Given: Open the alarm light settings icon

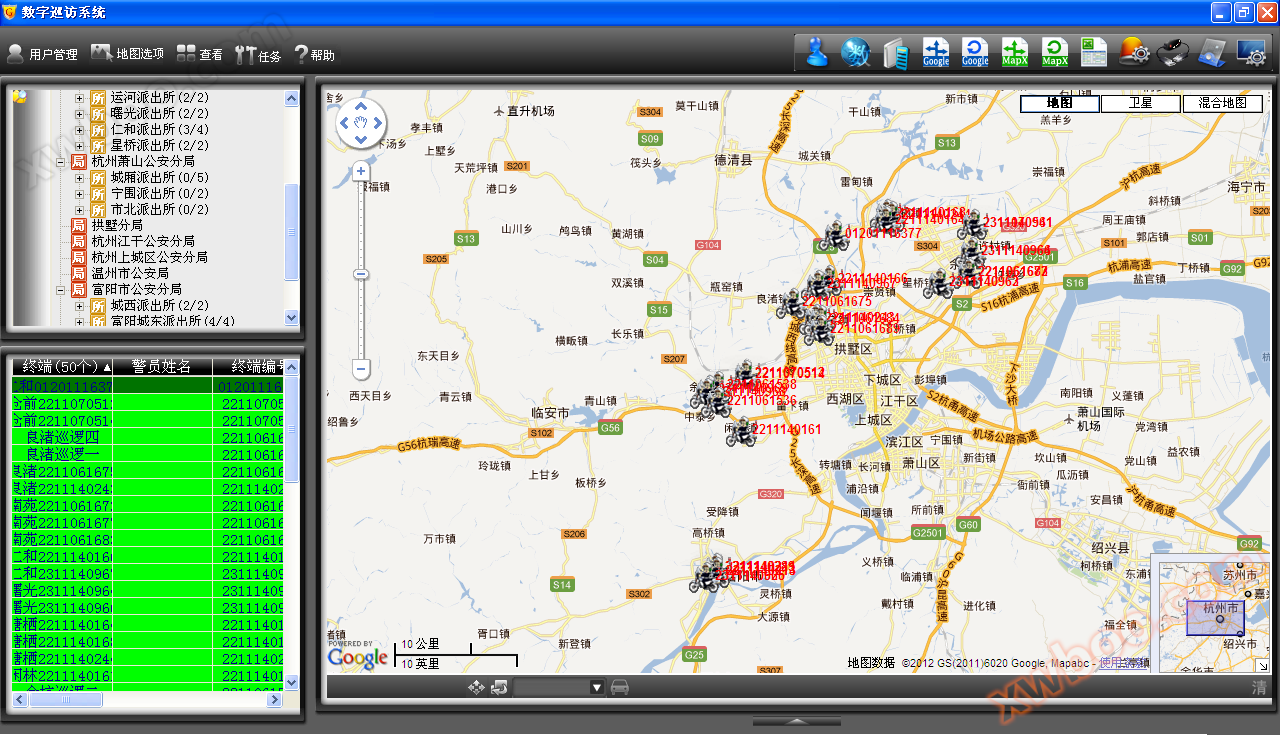Looking at the screenshot, I should (x=1134, y=52).
